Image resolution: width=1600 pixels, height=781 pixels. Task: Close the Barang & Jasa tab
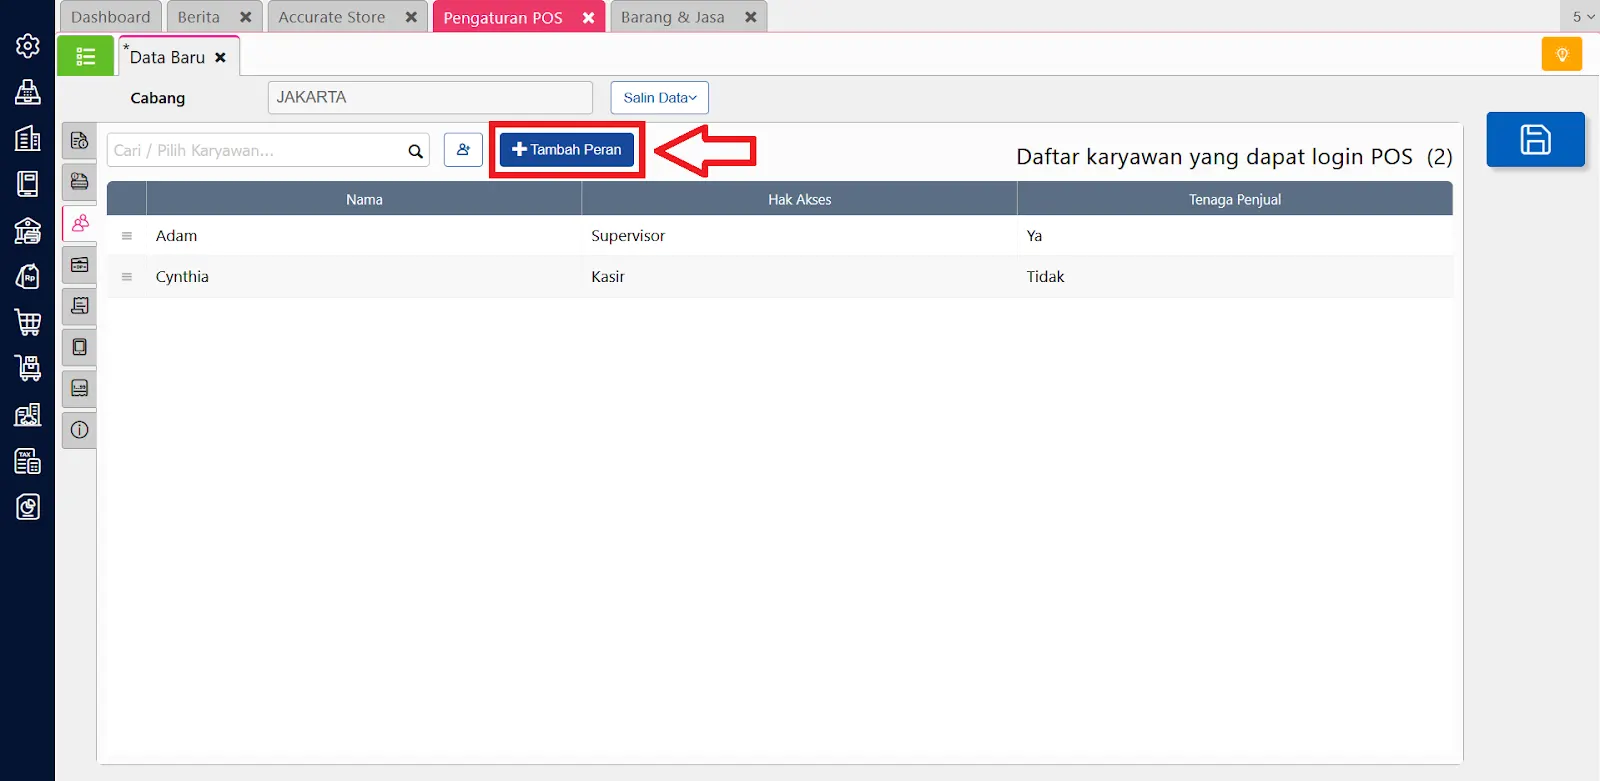pyautogui.click(x=750, y=17)
